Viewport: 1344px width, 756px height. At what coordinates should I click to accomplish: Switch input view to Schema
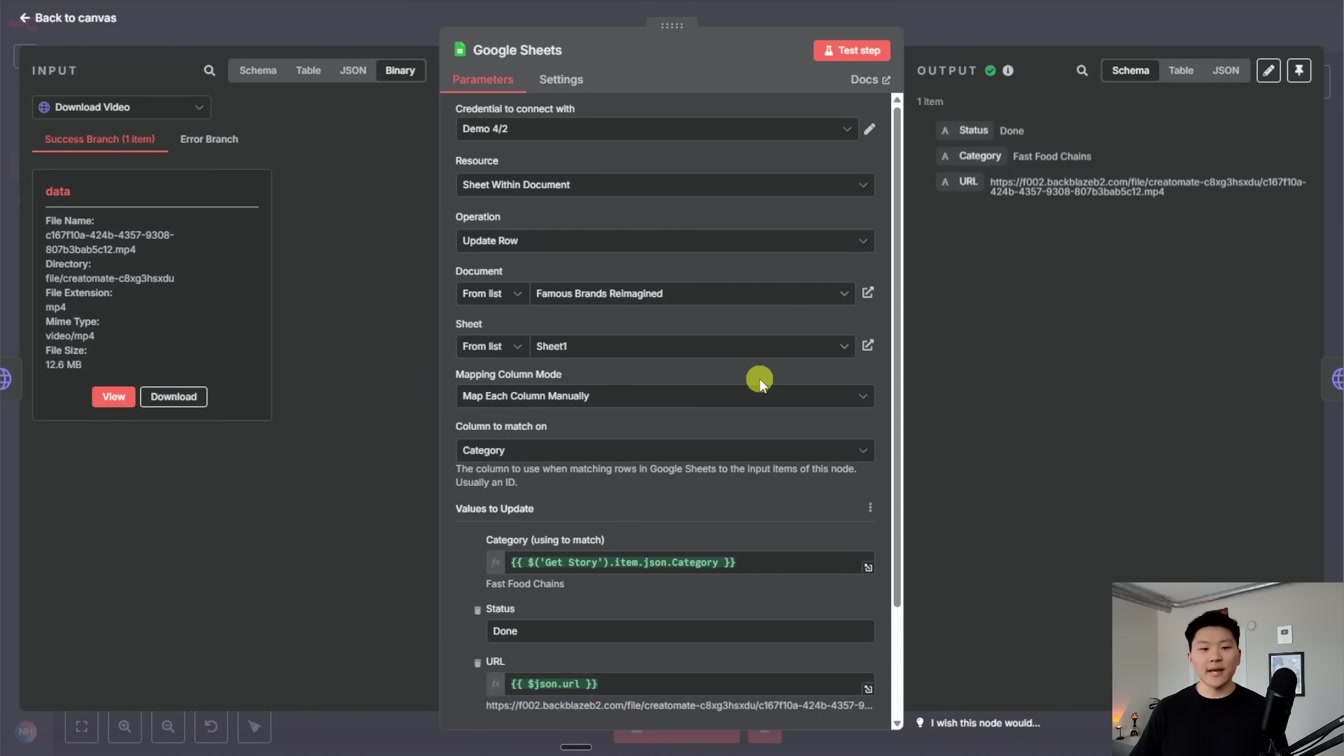click(x=257, y=71)
